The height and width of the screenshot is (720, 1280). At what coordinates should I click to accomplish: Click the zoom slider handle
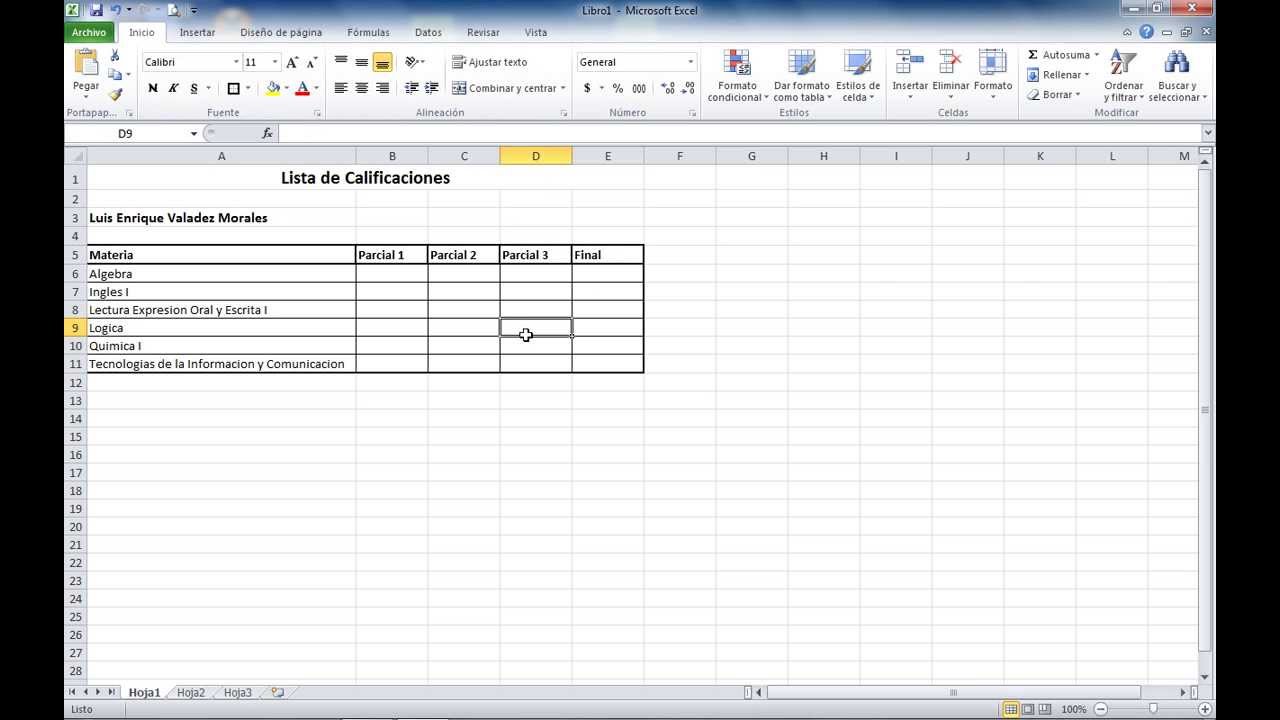pos(1153,709)
